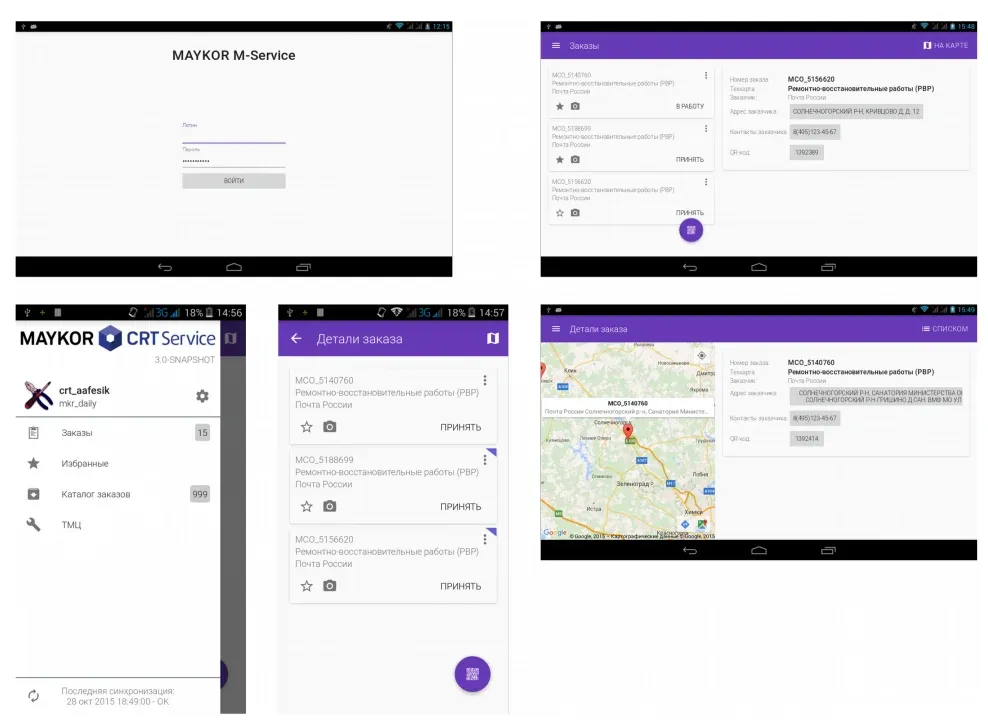Toggle favorite star for MCO_5156620 in tablet Заказы list
The image size is (988, 726).
pos(560,213)
